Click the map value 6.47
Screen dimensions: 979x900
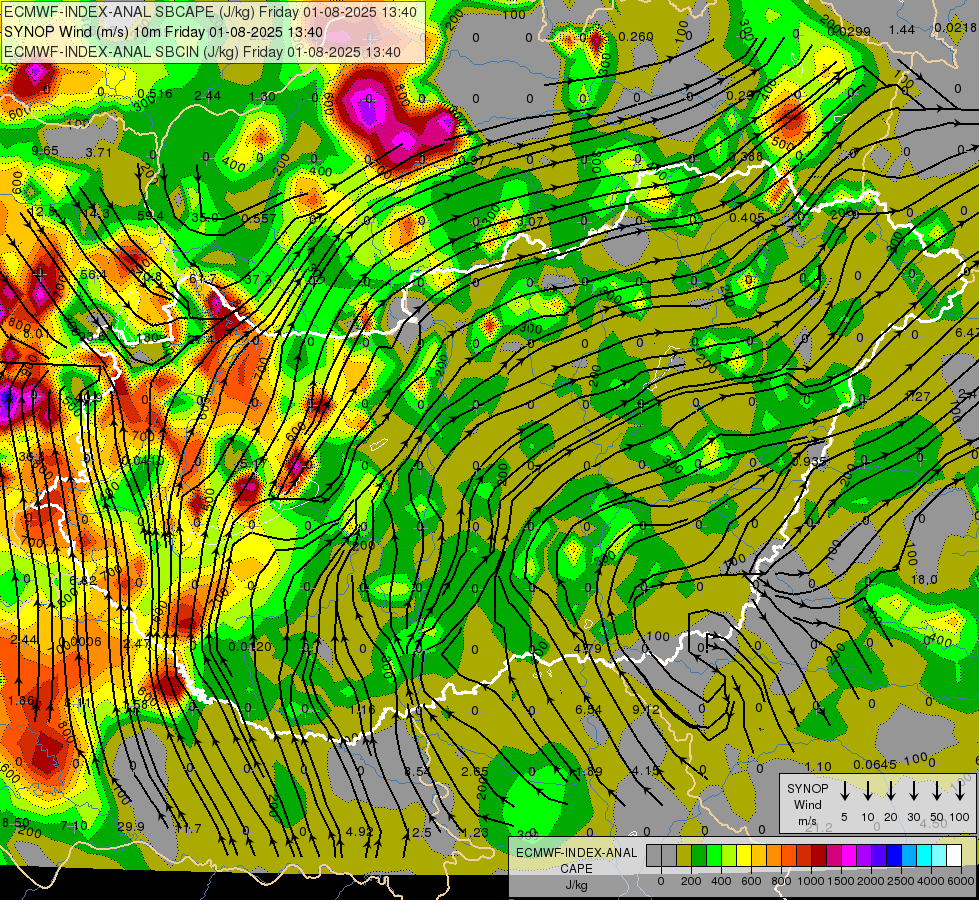pyautogui.click(x=967, y=333)
